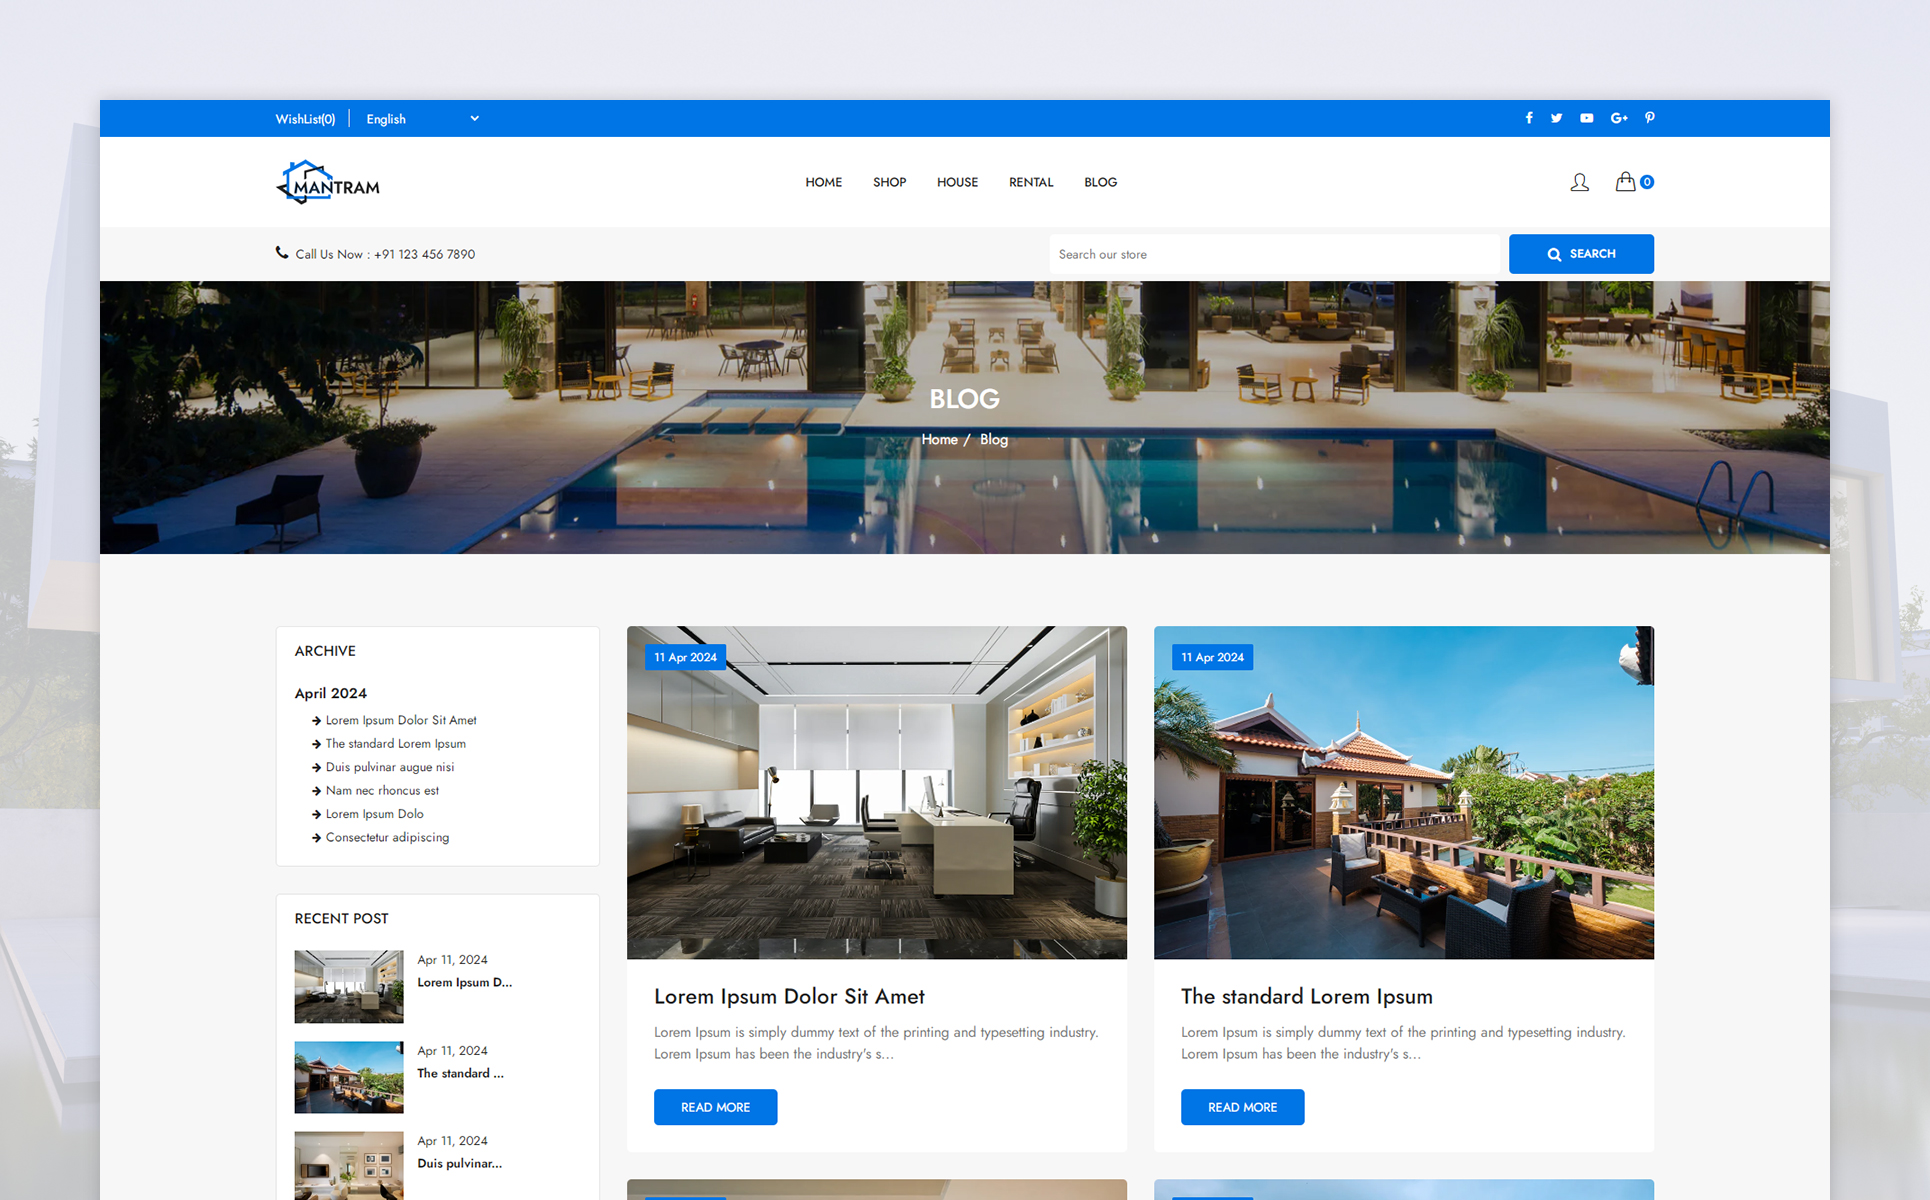Click arrow icon beside Lorem Ipsum Dolor Sit Amet
Image resolution: width=1930 pixels, height=1200 pixels.
pos(316,720)
